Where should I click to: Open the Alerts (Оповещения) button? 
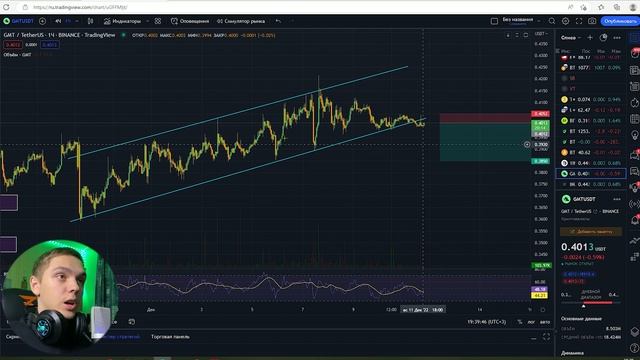coord(190,21)
